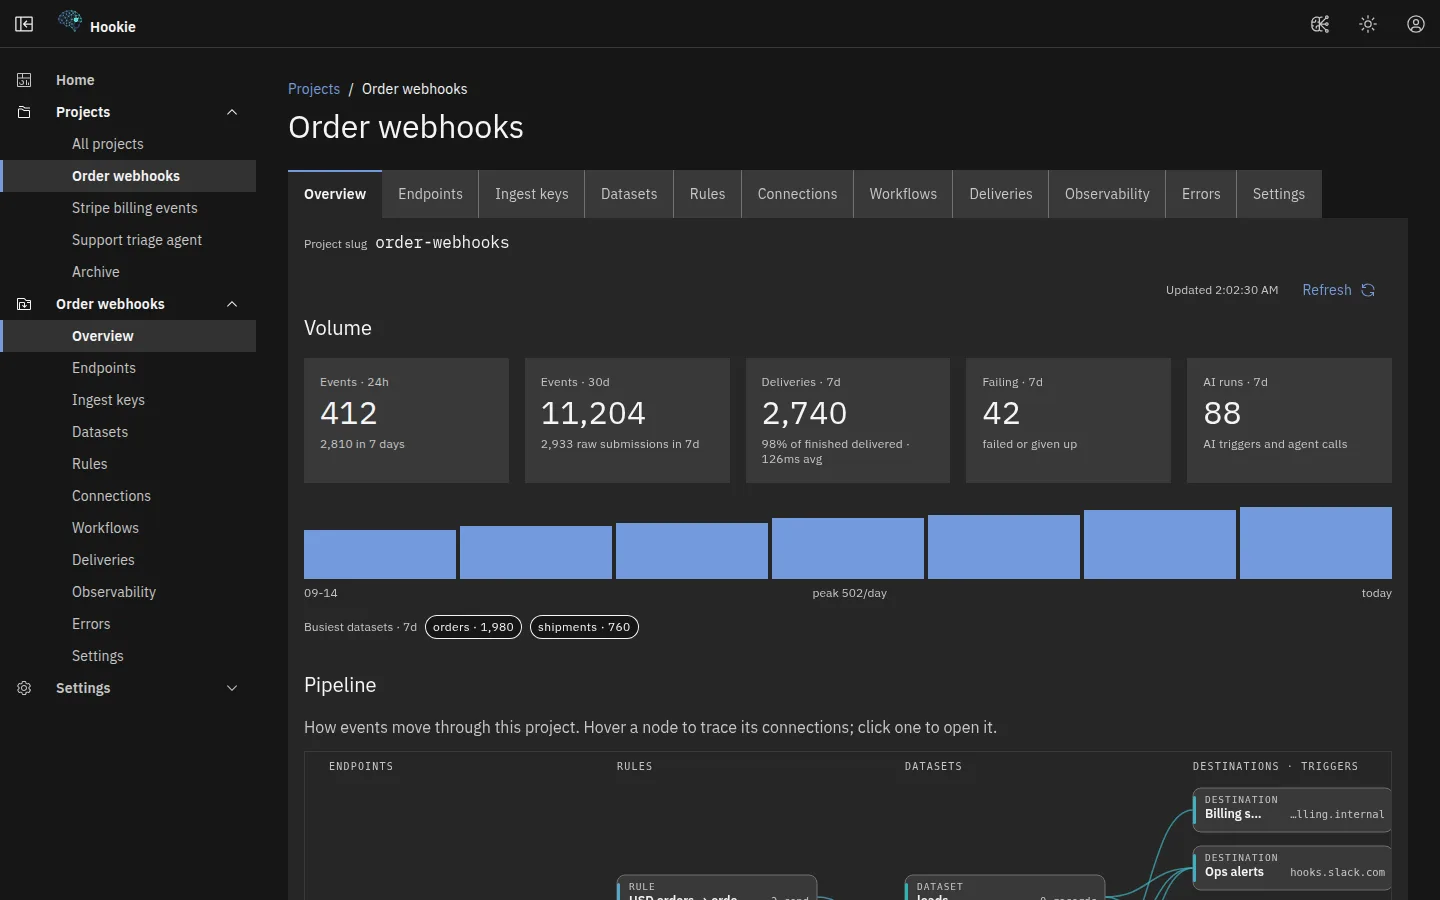Select the Datasets tab
This screenshot has width=1440, height=900.
click(x=629, y=194)
